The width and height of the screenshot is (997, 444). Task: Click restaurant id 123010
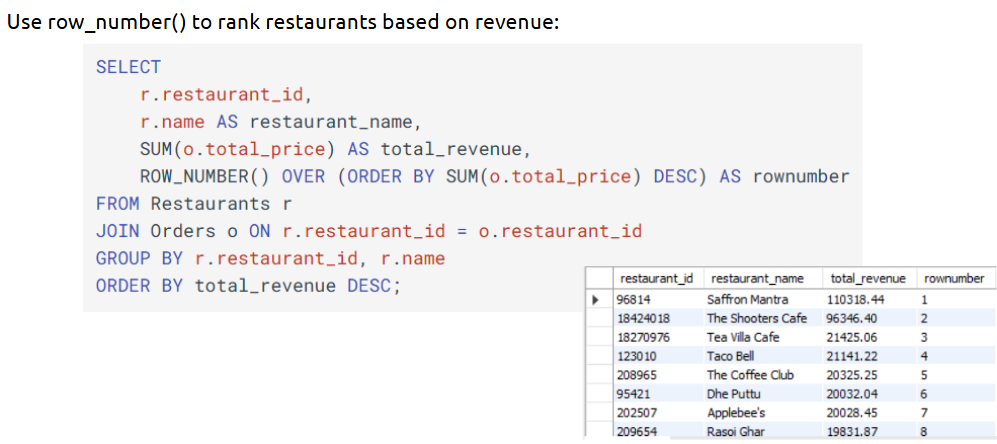(636, 356)
